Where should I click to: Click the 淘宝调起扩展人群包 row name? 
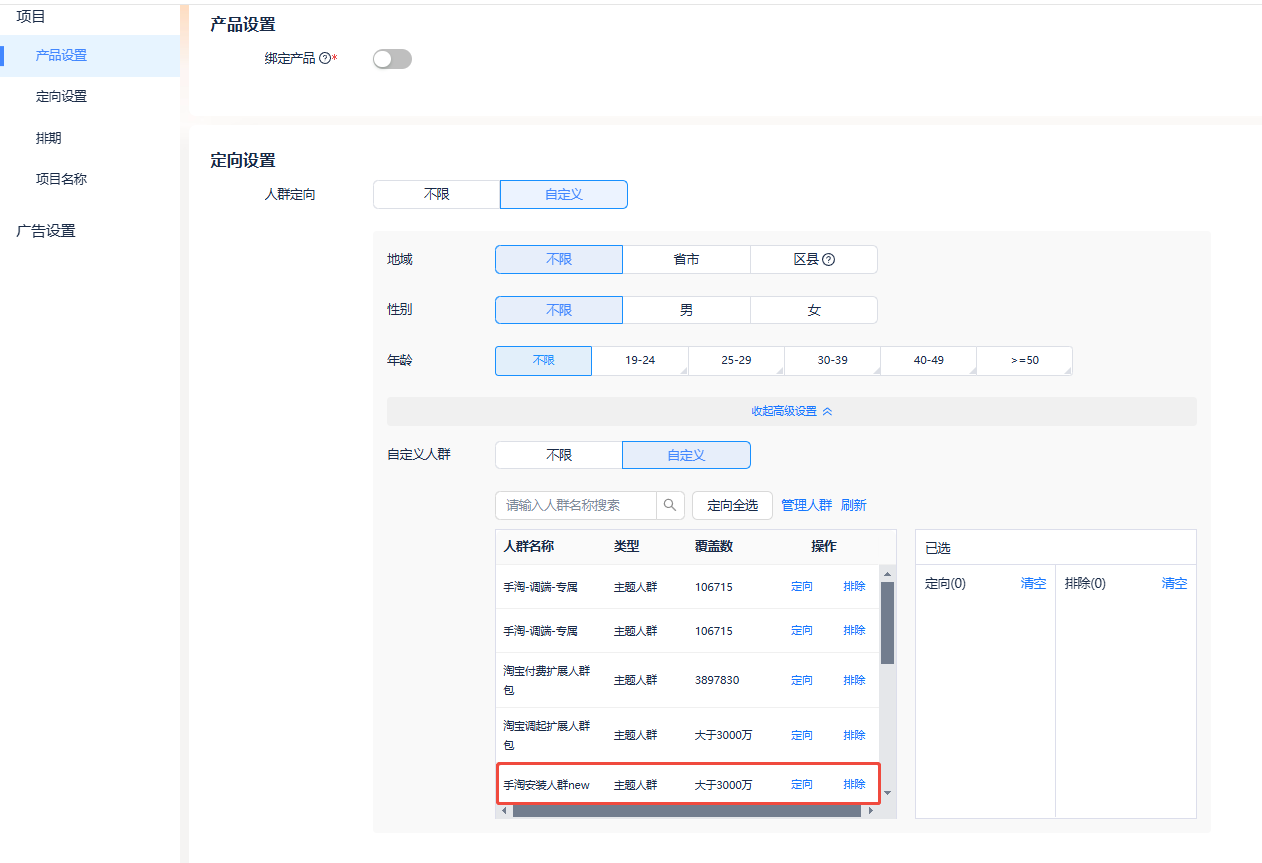(547, 735)
